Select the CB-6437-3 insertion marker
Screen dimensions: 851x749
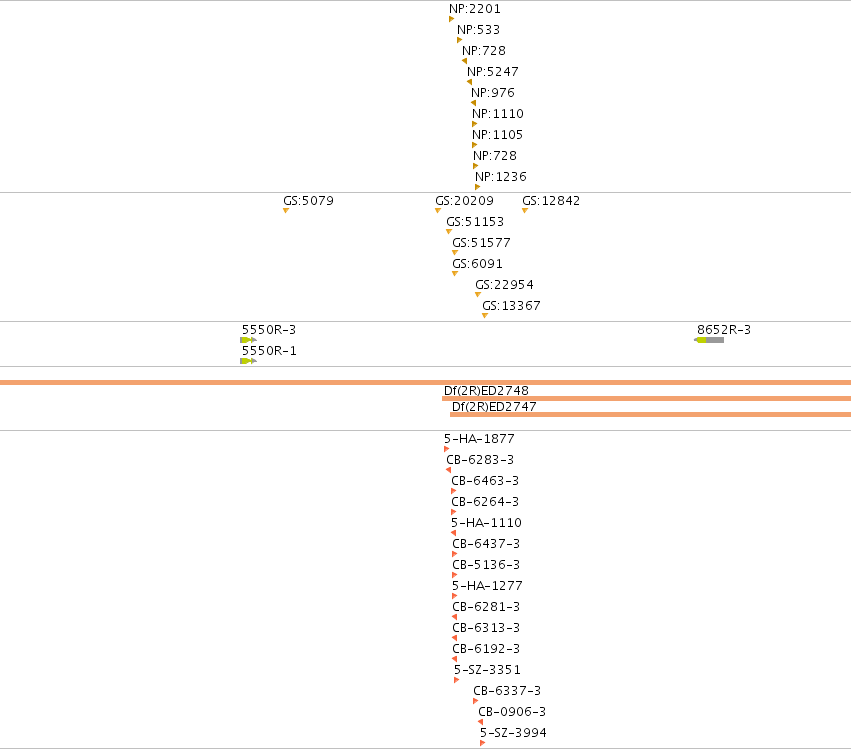455,554
